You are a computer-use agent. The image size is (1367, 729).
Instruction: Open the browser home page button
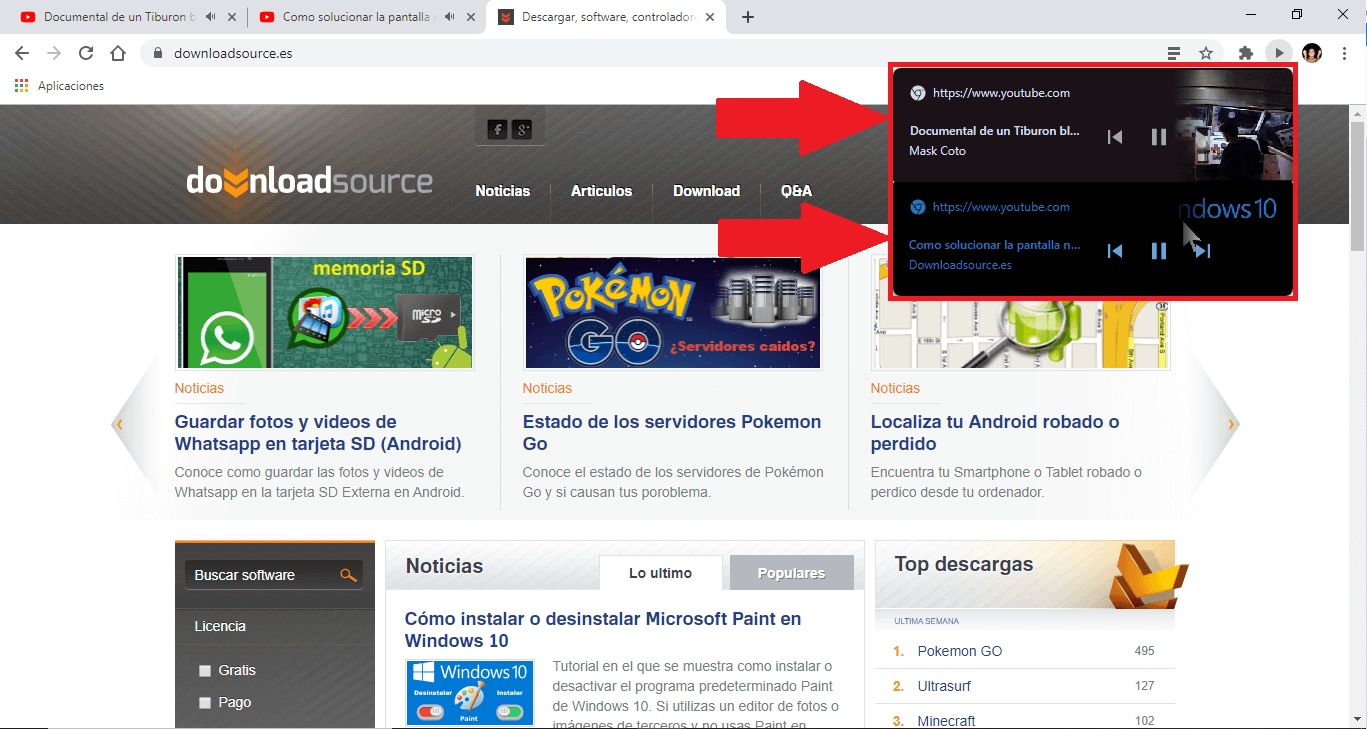(118, 53)
